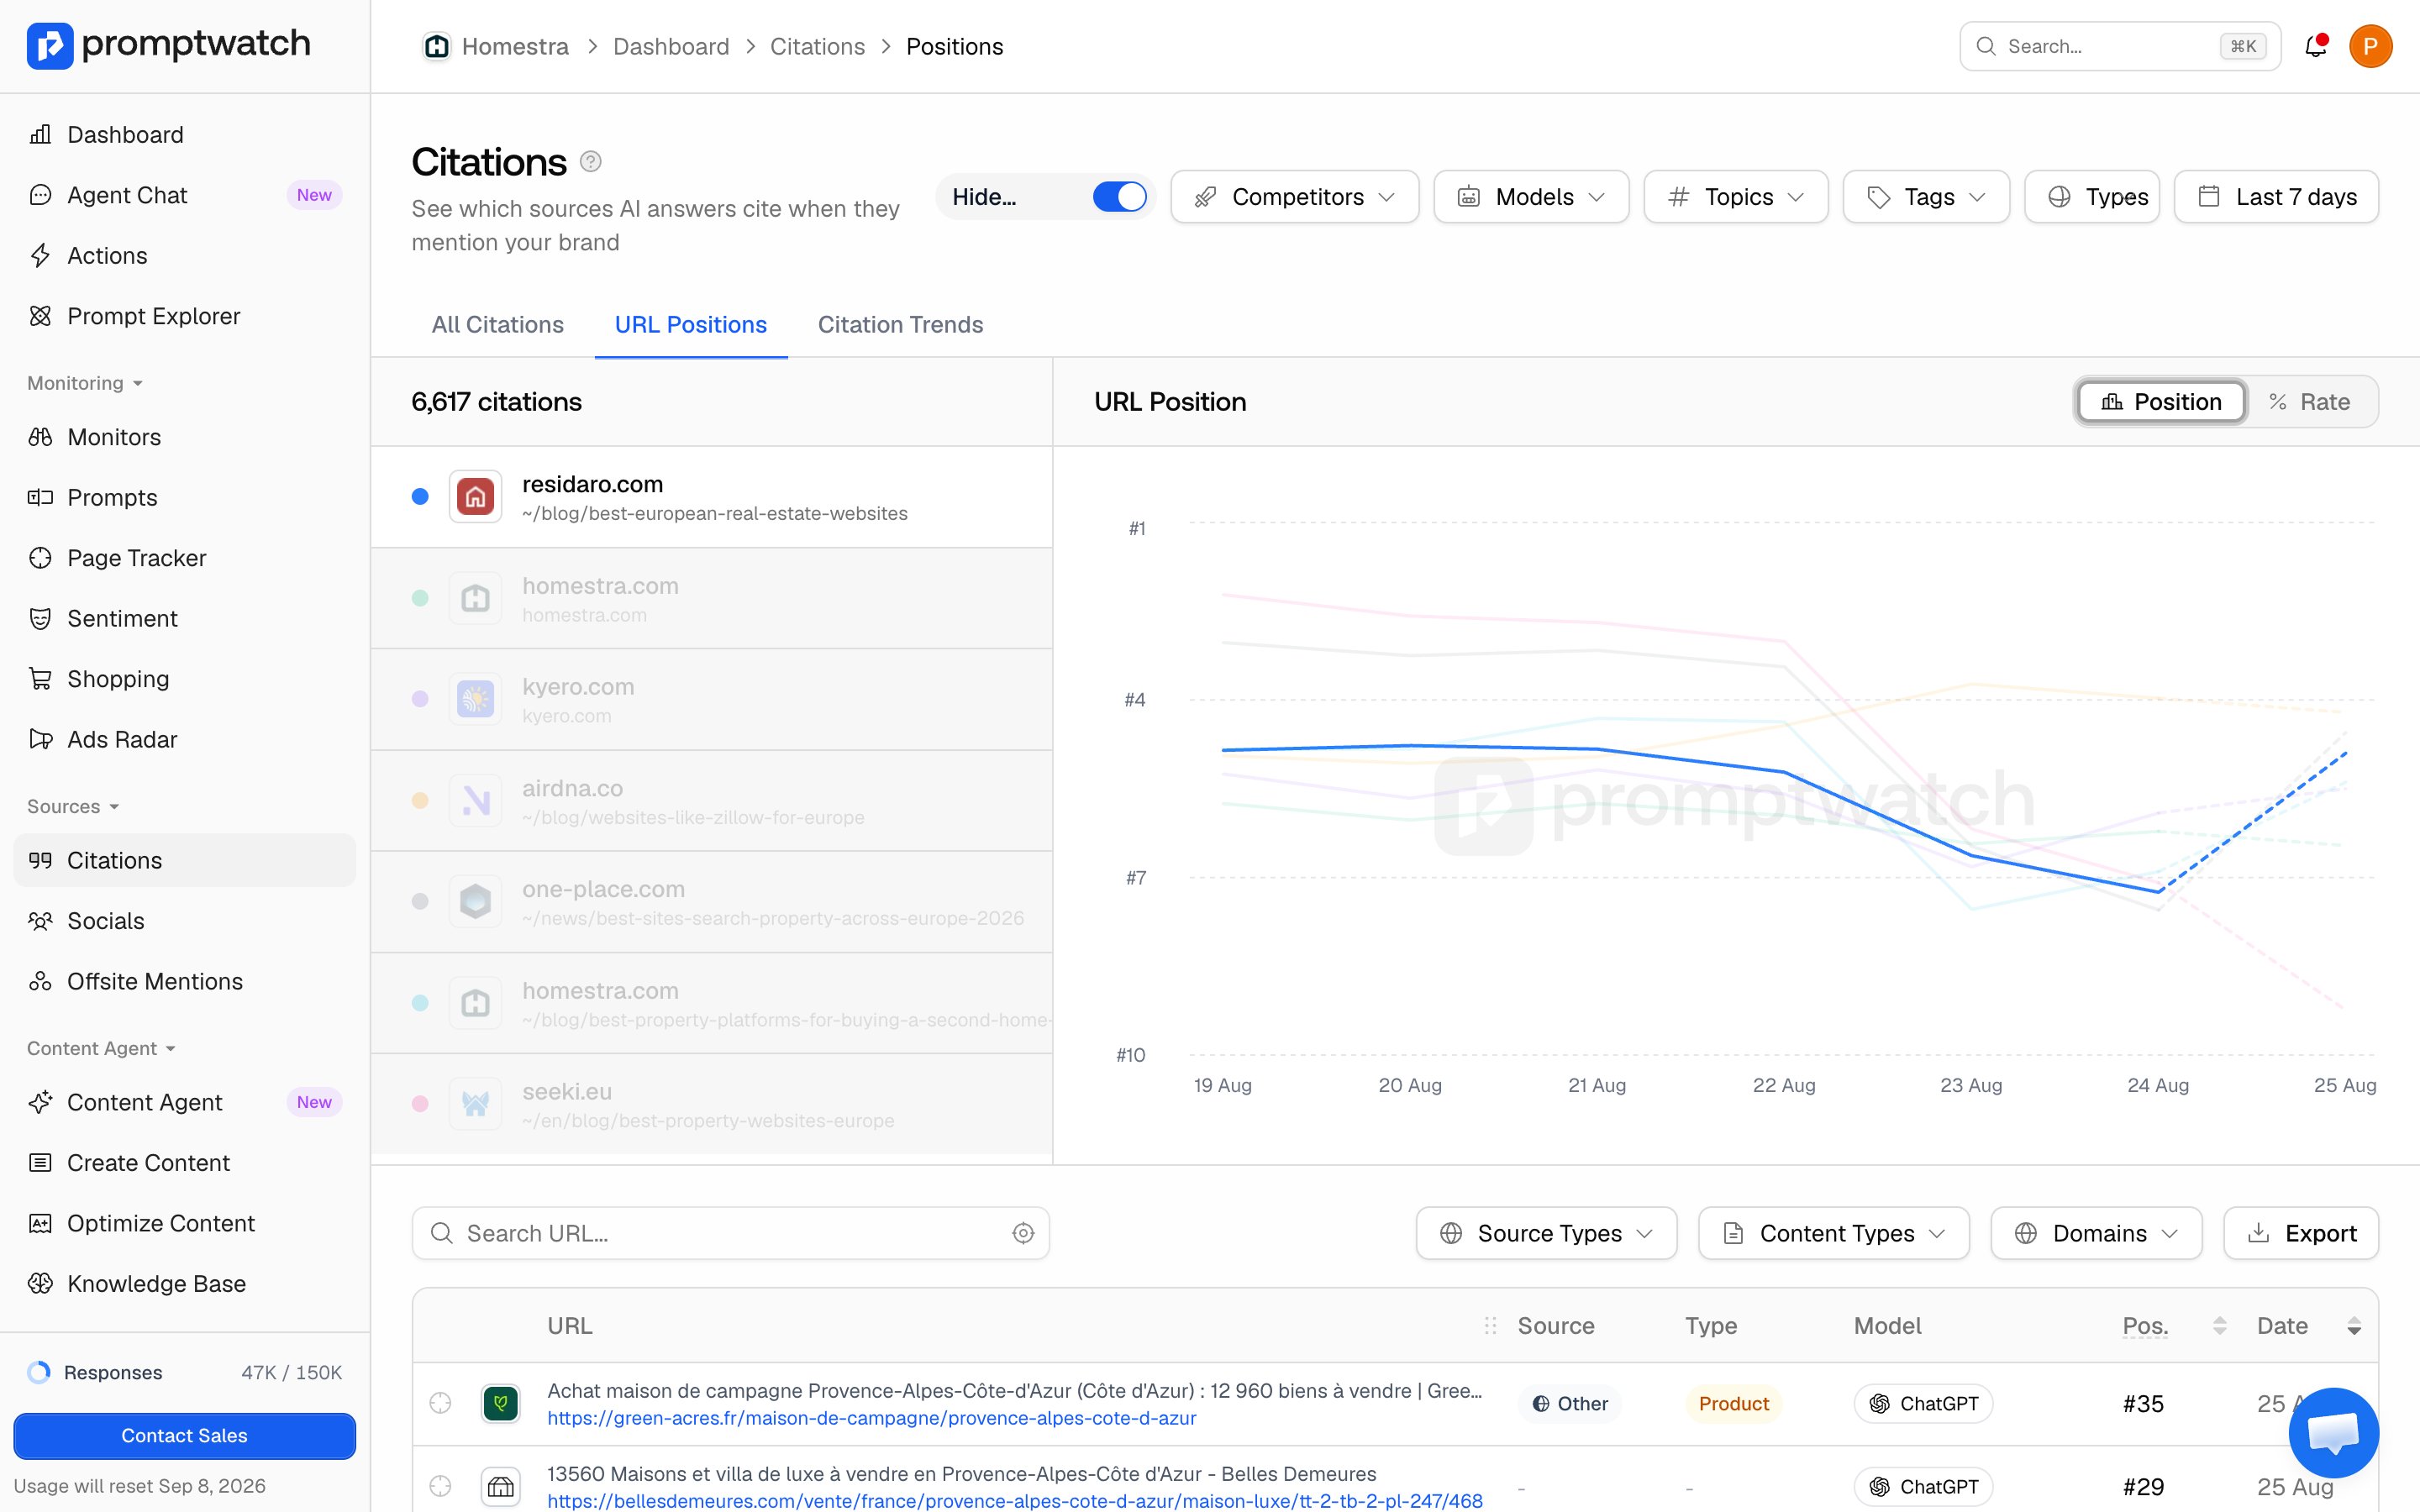Open Citations in sidebar

pos(184,860)
